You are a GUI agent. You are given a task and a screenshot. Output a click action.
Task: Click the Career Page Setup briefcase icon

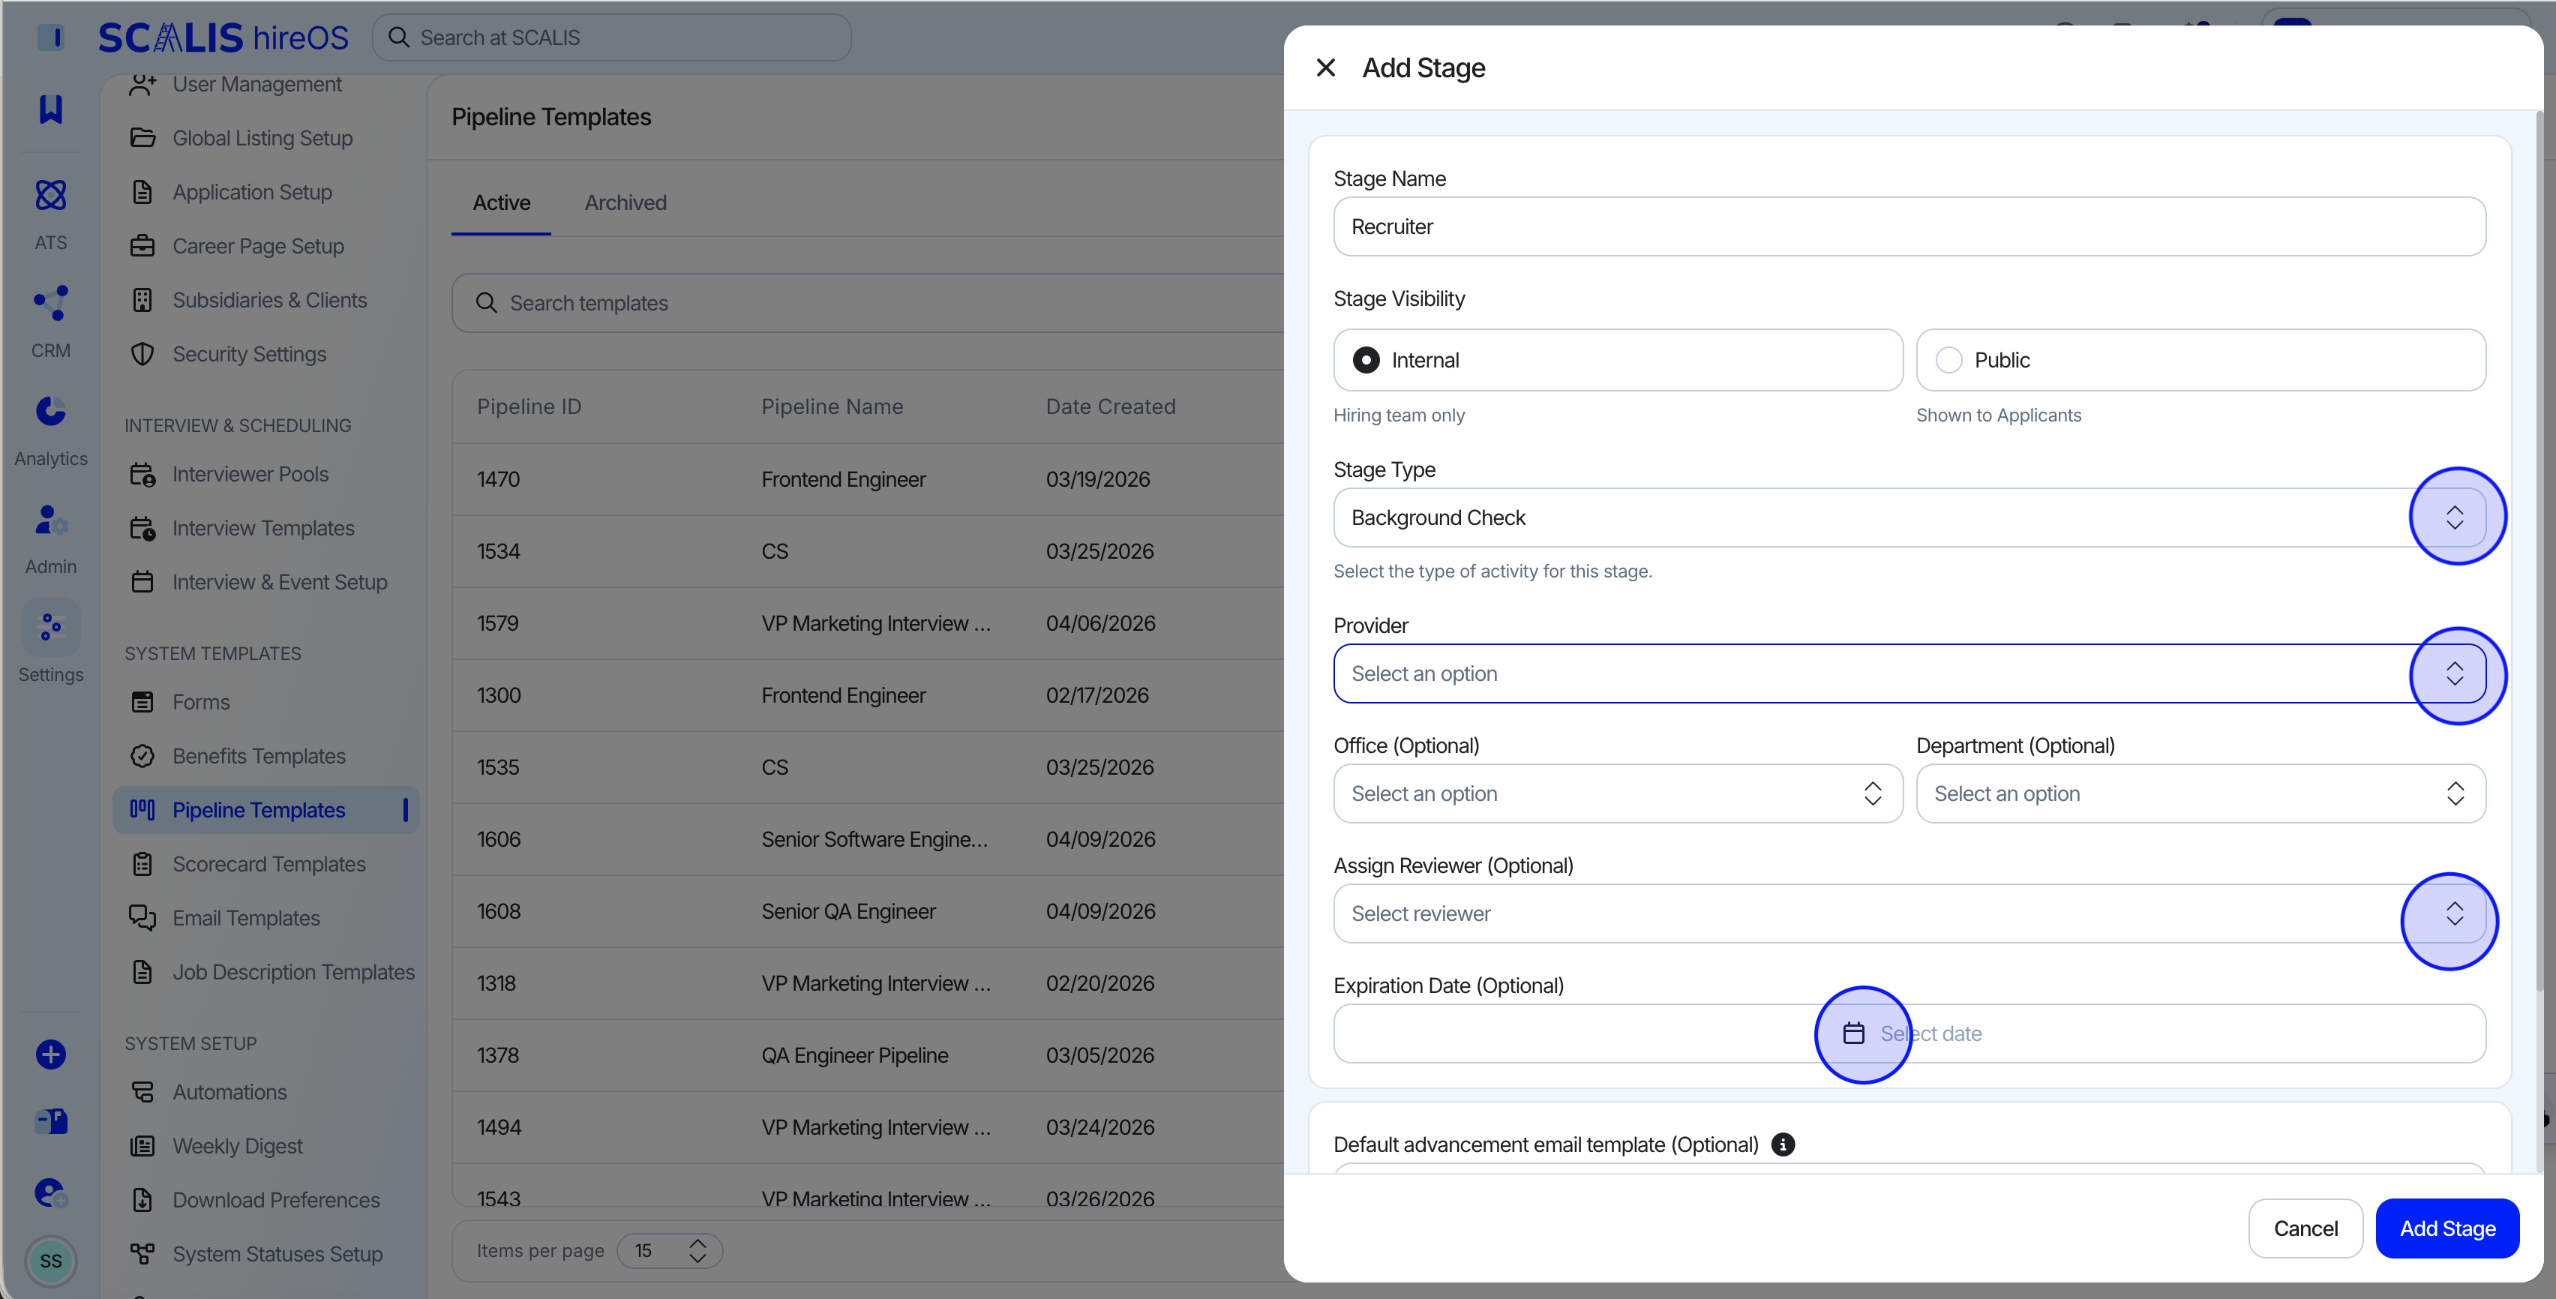pyautogui.click(x=143, y=246)
